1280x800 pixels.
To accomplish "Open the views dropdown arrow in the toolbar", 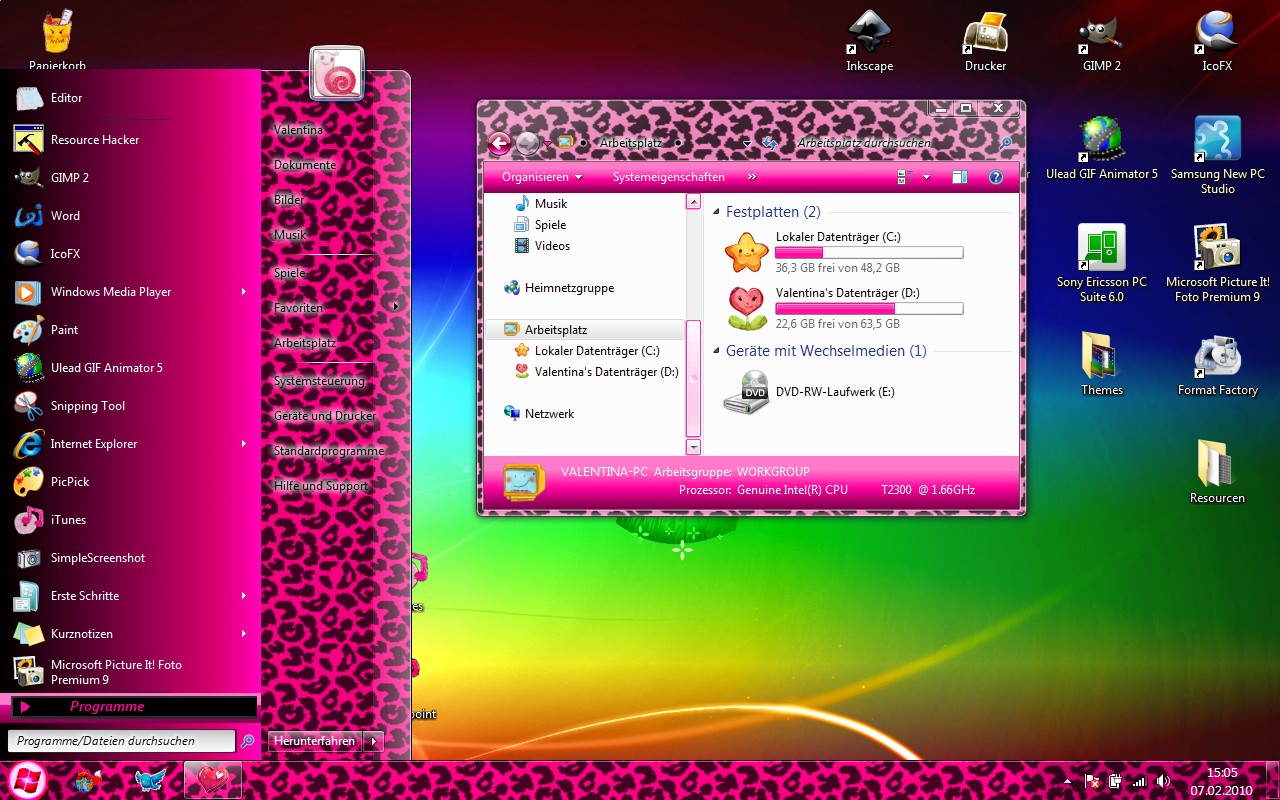I will tap(925, 176).
